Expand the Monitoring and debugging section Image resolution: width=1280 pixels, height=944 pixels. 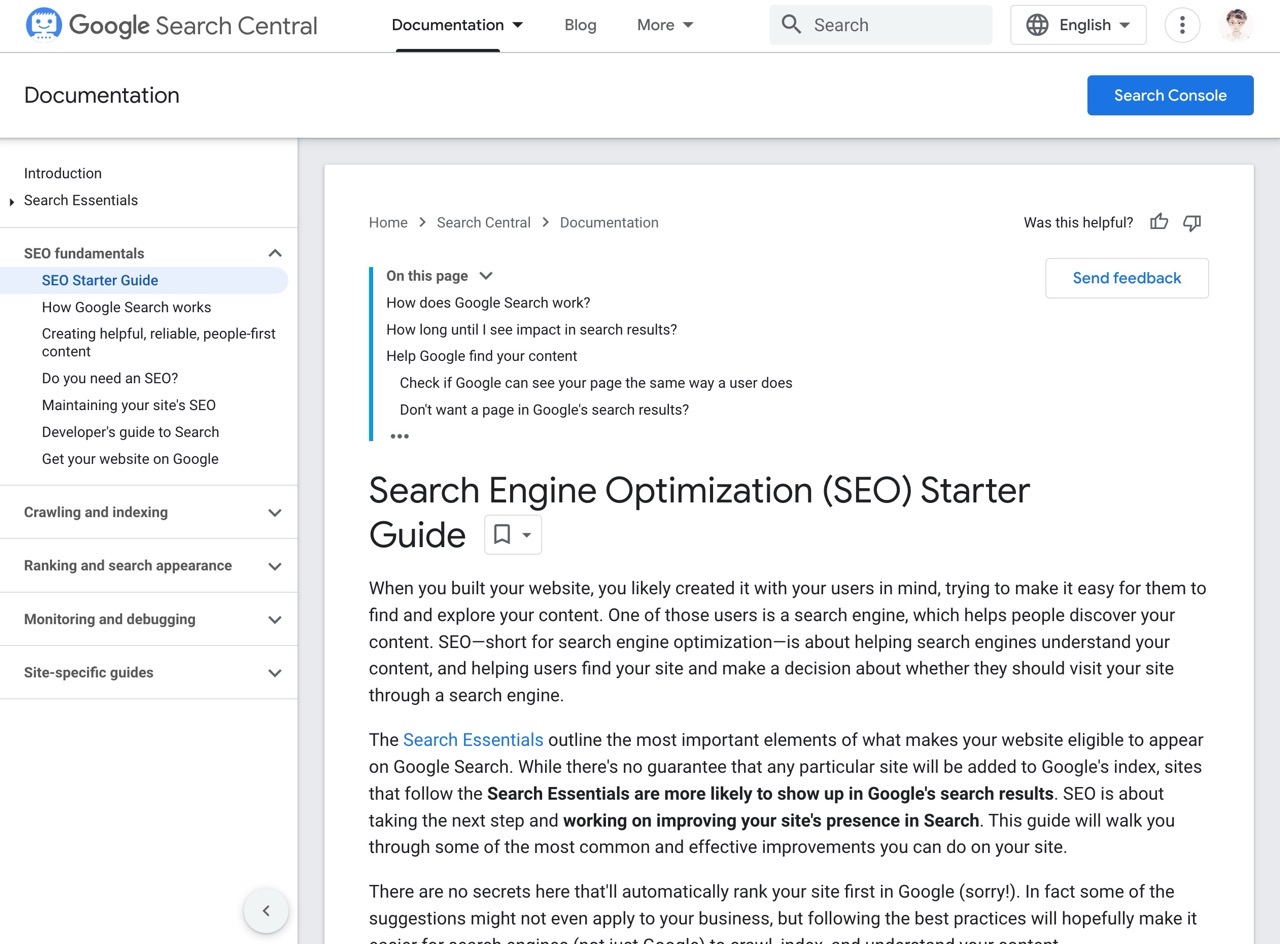(275, 619)
